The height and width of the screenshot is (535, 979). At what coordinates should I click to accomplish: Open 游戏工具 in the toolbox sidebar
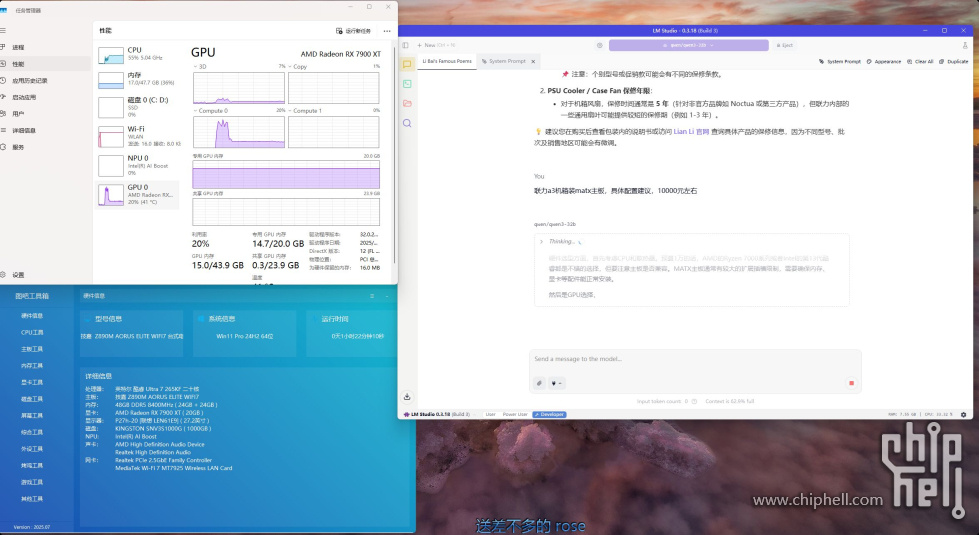pos(32,482)
